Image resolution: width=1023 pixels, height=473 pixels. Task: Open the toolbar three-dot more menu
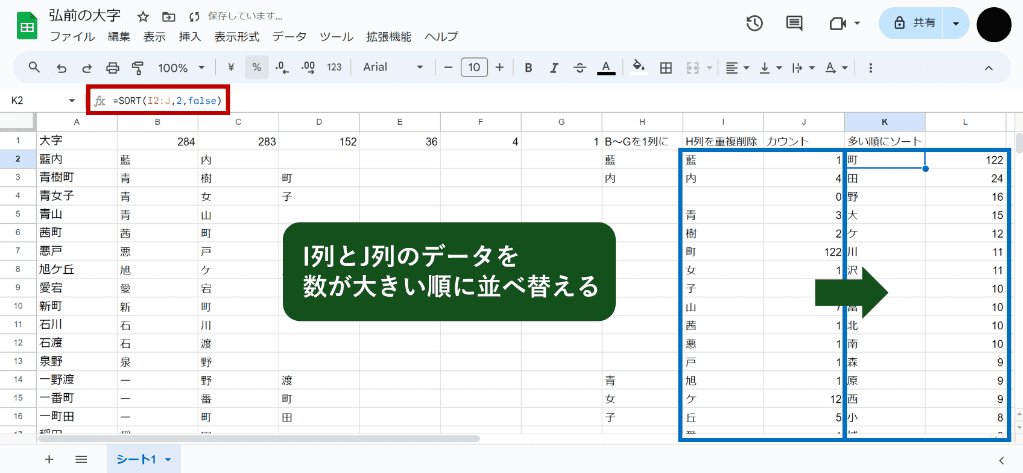(x=870, y=67)
